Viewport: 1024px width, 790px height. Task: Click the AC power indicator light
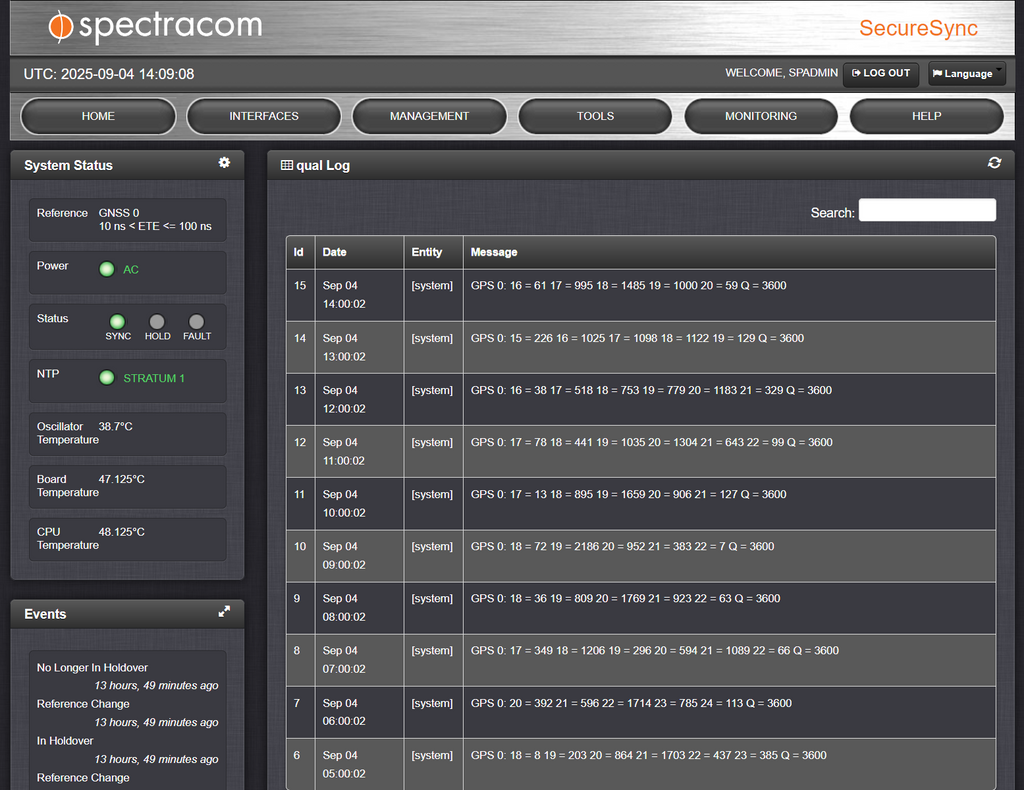tap(106, 269)
